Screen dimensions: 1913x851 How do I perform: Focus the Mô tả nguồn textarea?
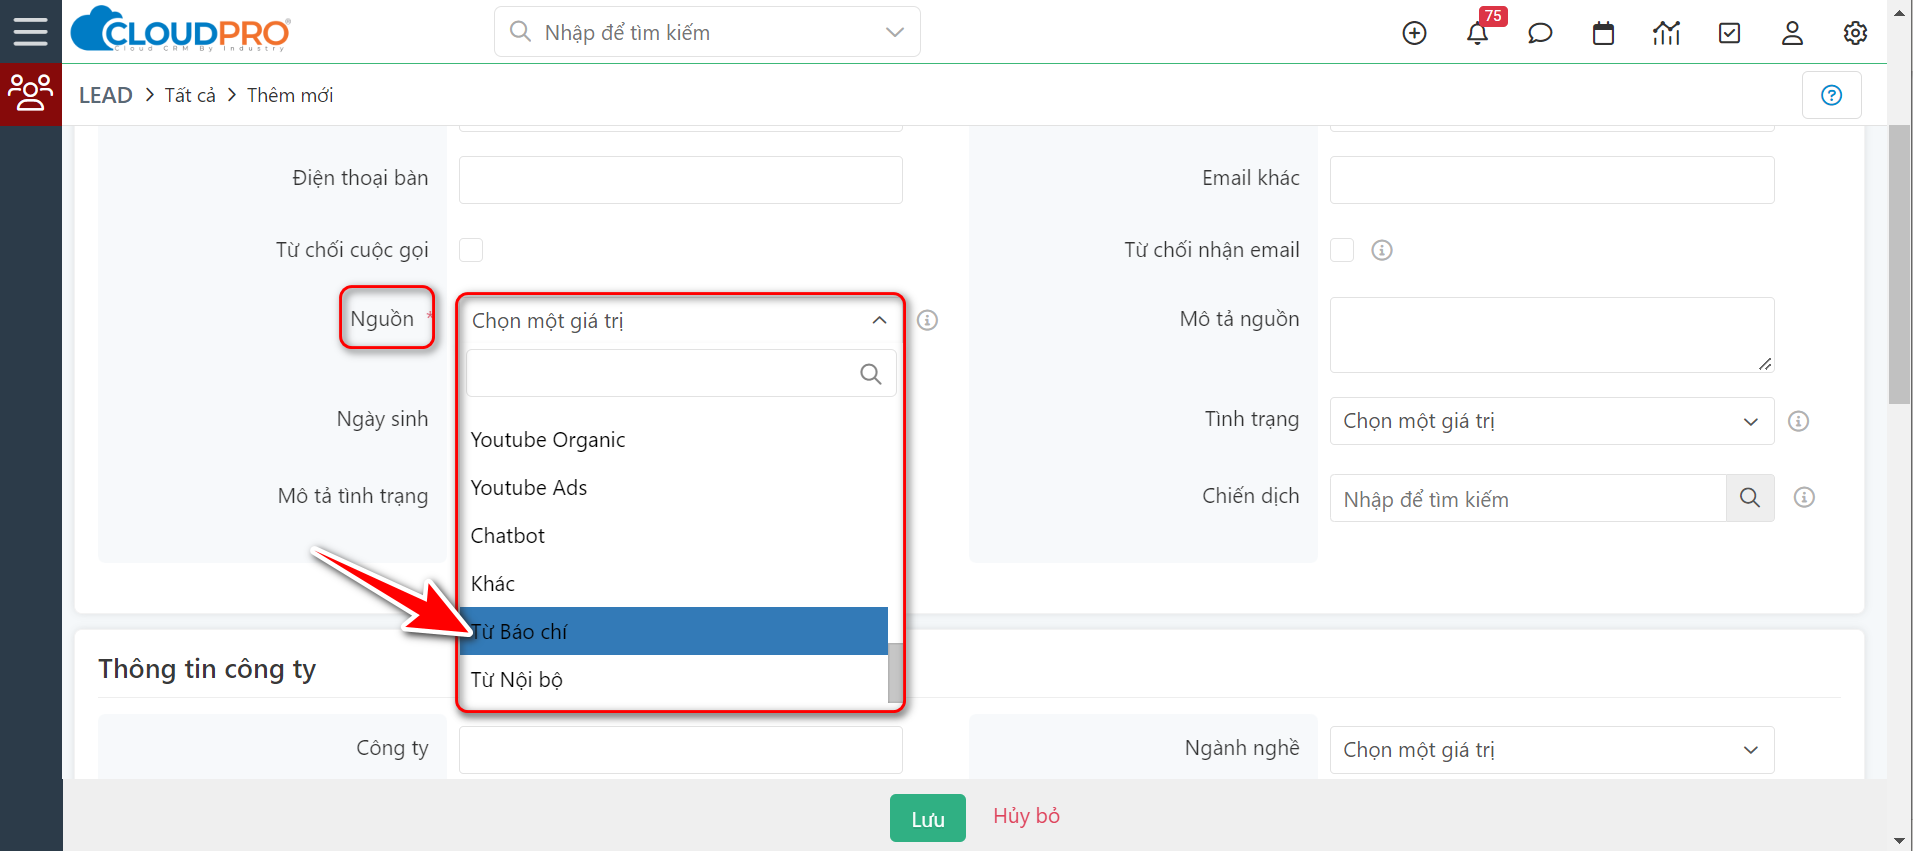coord(1552,335)
